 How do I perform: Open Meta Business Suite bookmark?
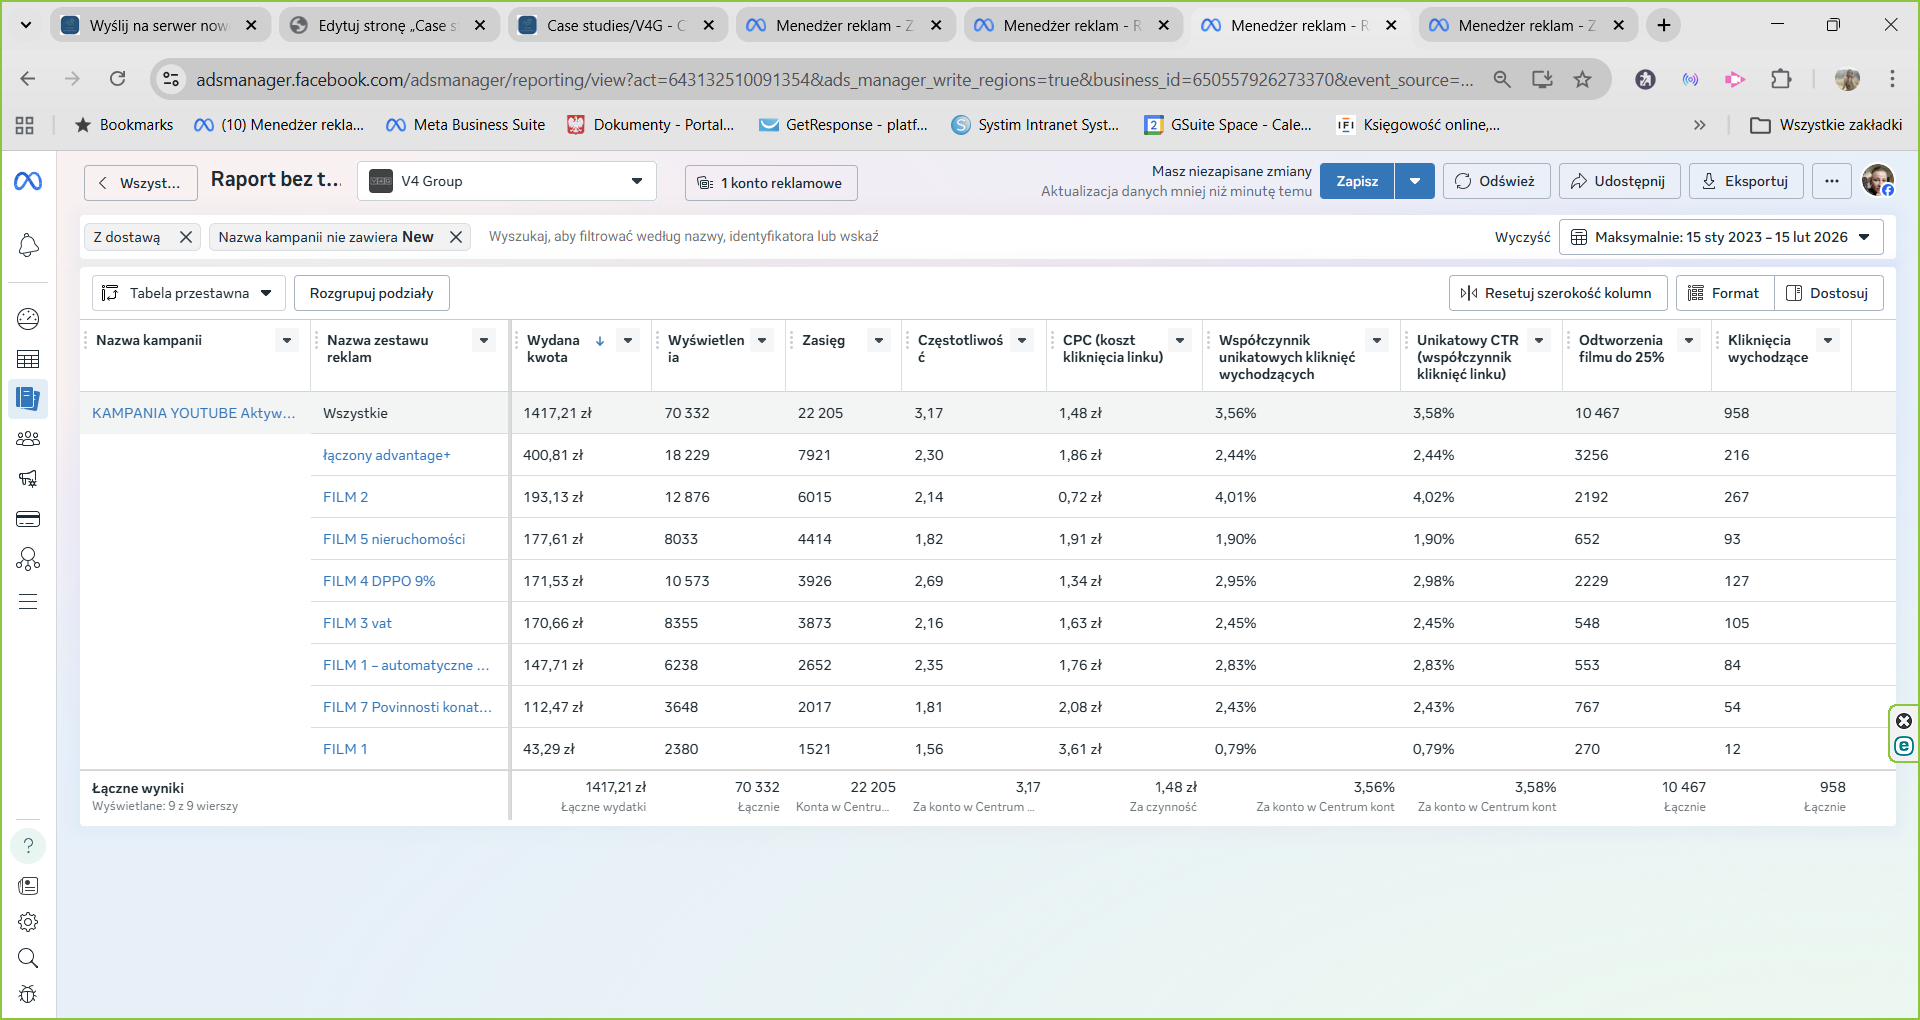point(466,125)
